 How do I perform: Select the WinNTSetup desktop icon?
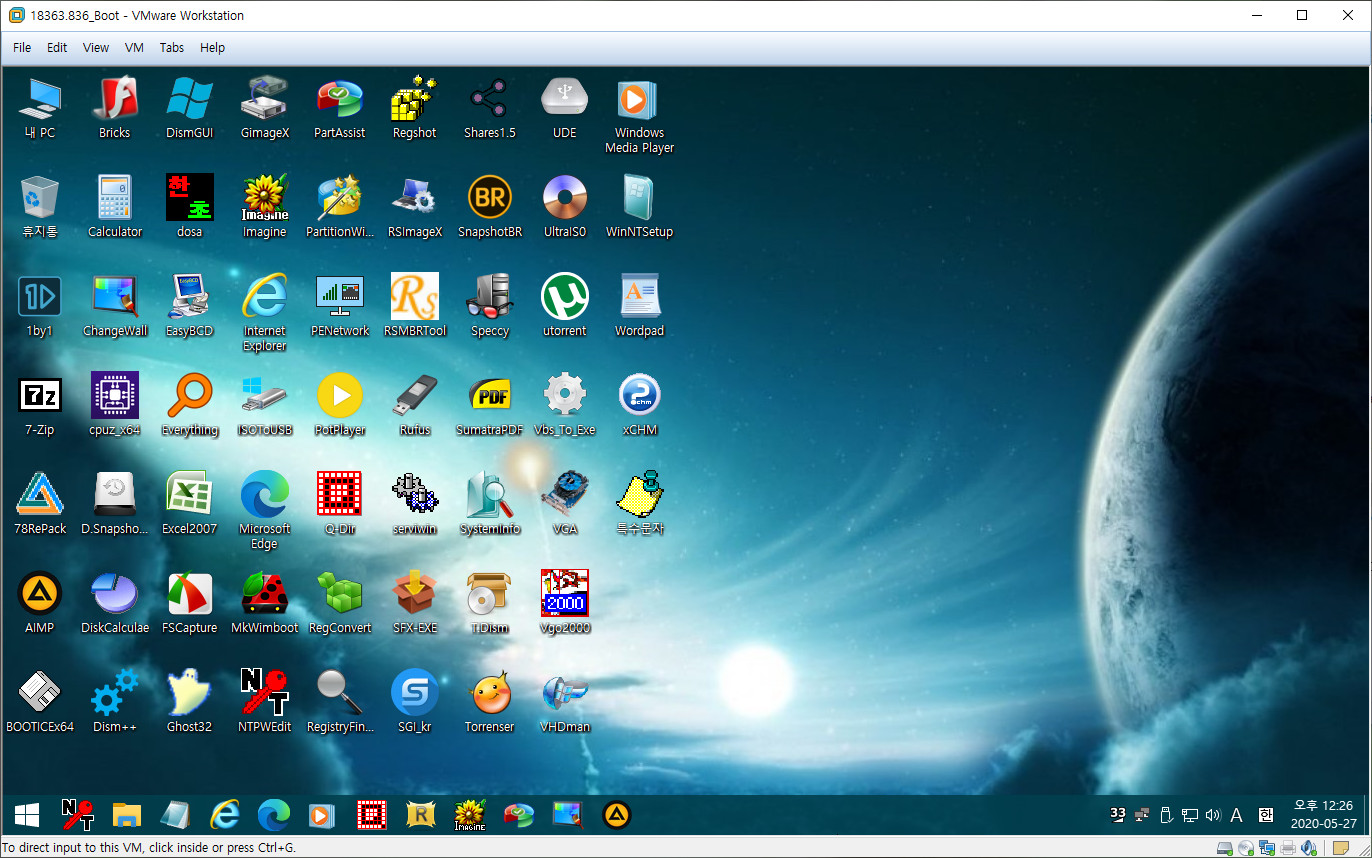tap(640, 207)
